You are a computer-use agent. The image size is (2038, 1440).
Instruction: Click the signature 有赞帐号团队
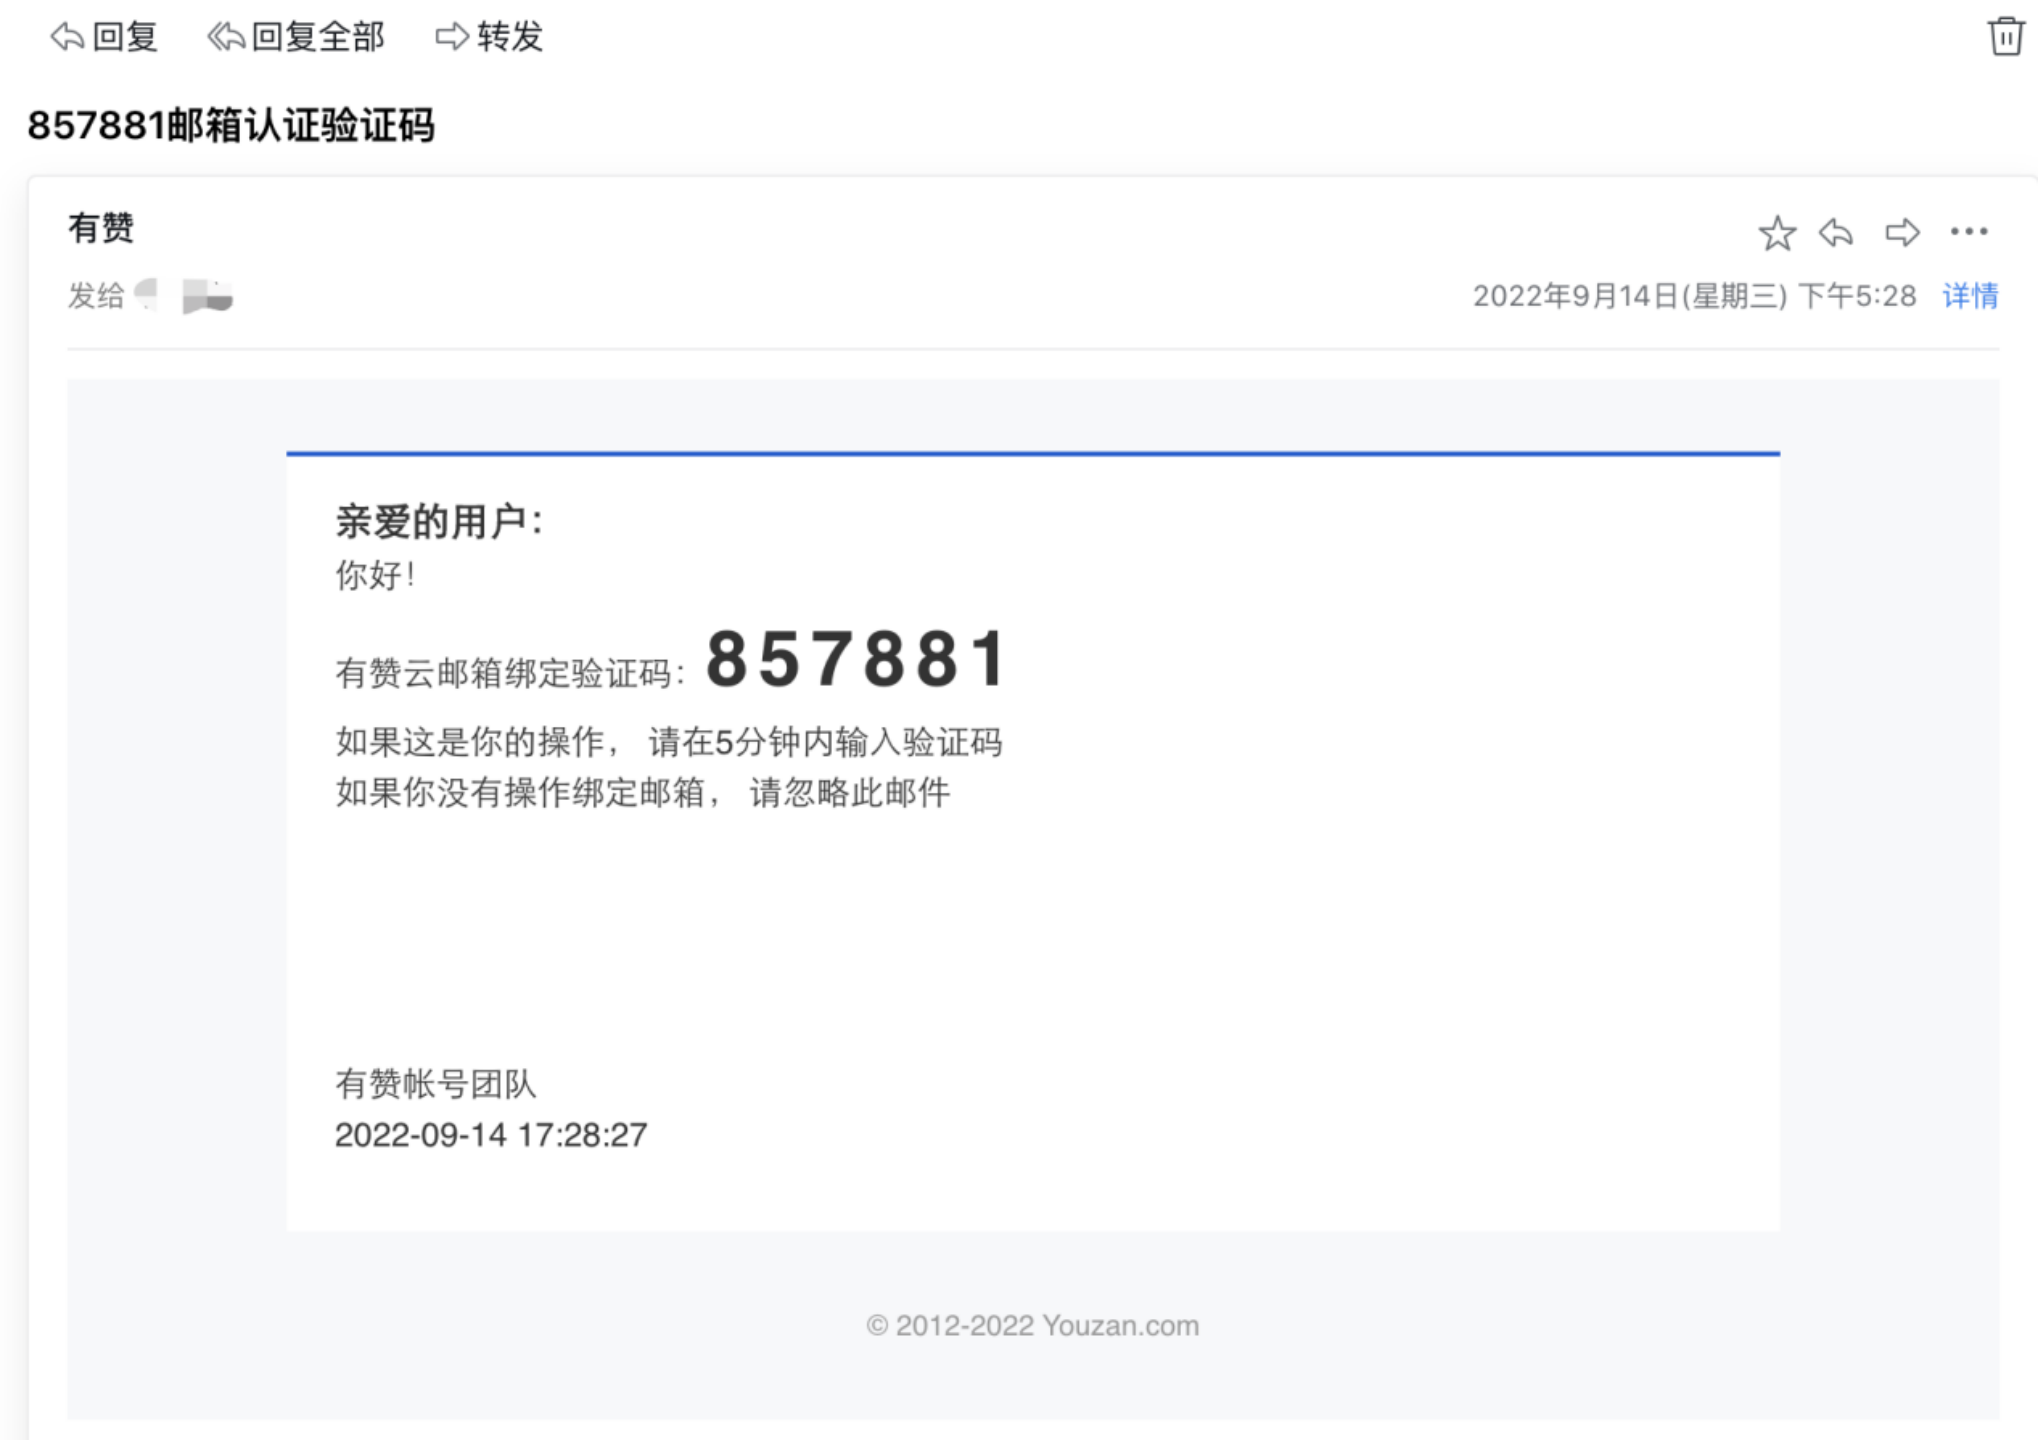click(435, 1083)
